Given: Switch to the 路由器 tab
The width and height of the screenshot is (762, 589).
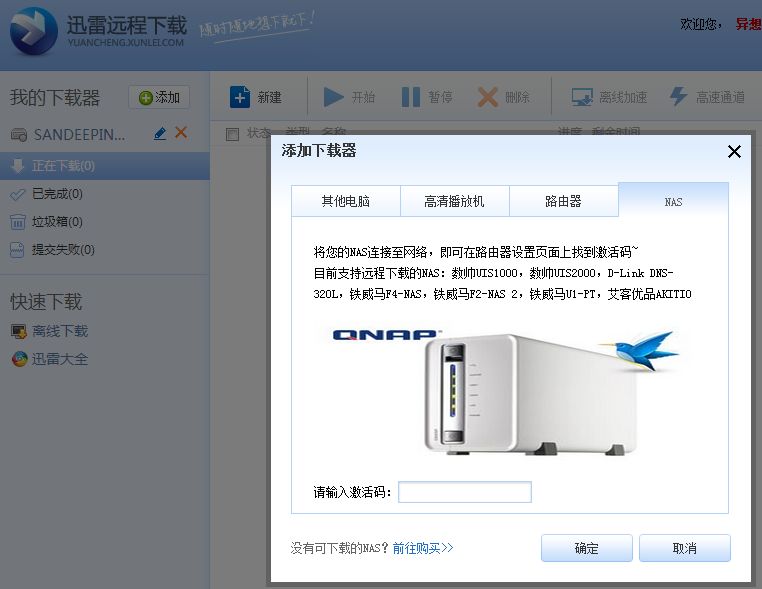Looking at the screenshot, I should 563,201.
